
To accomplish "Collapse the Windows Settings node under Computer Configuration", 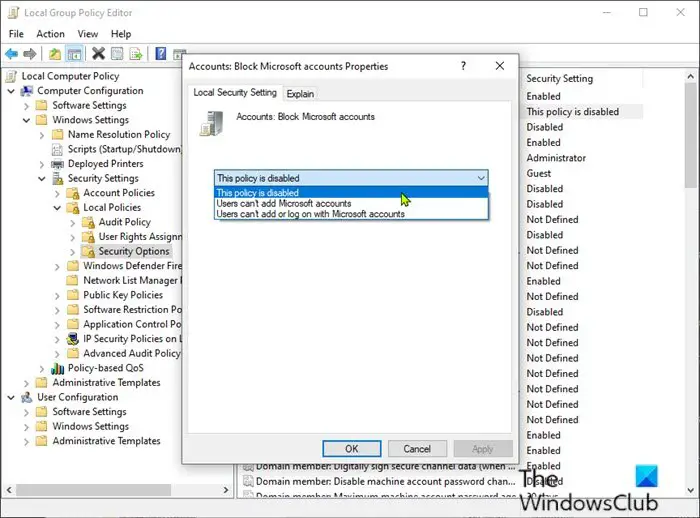I will 26,120.
